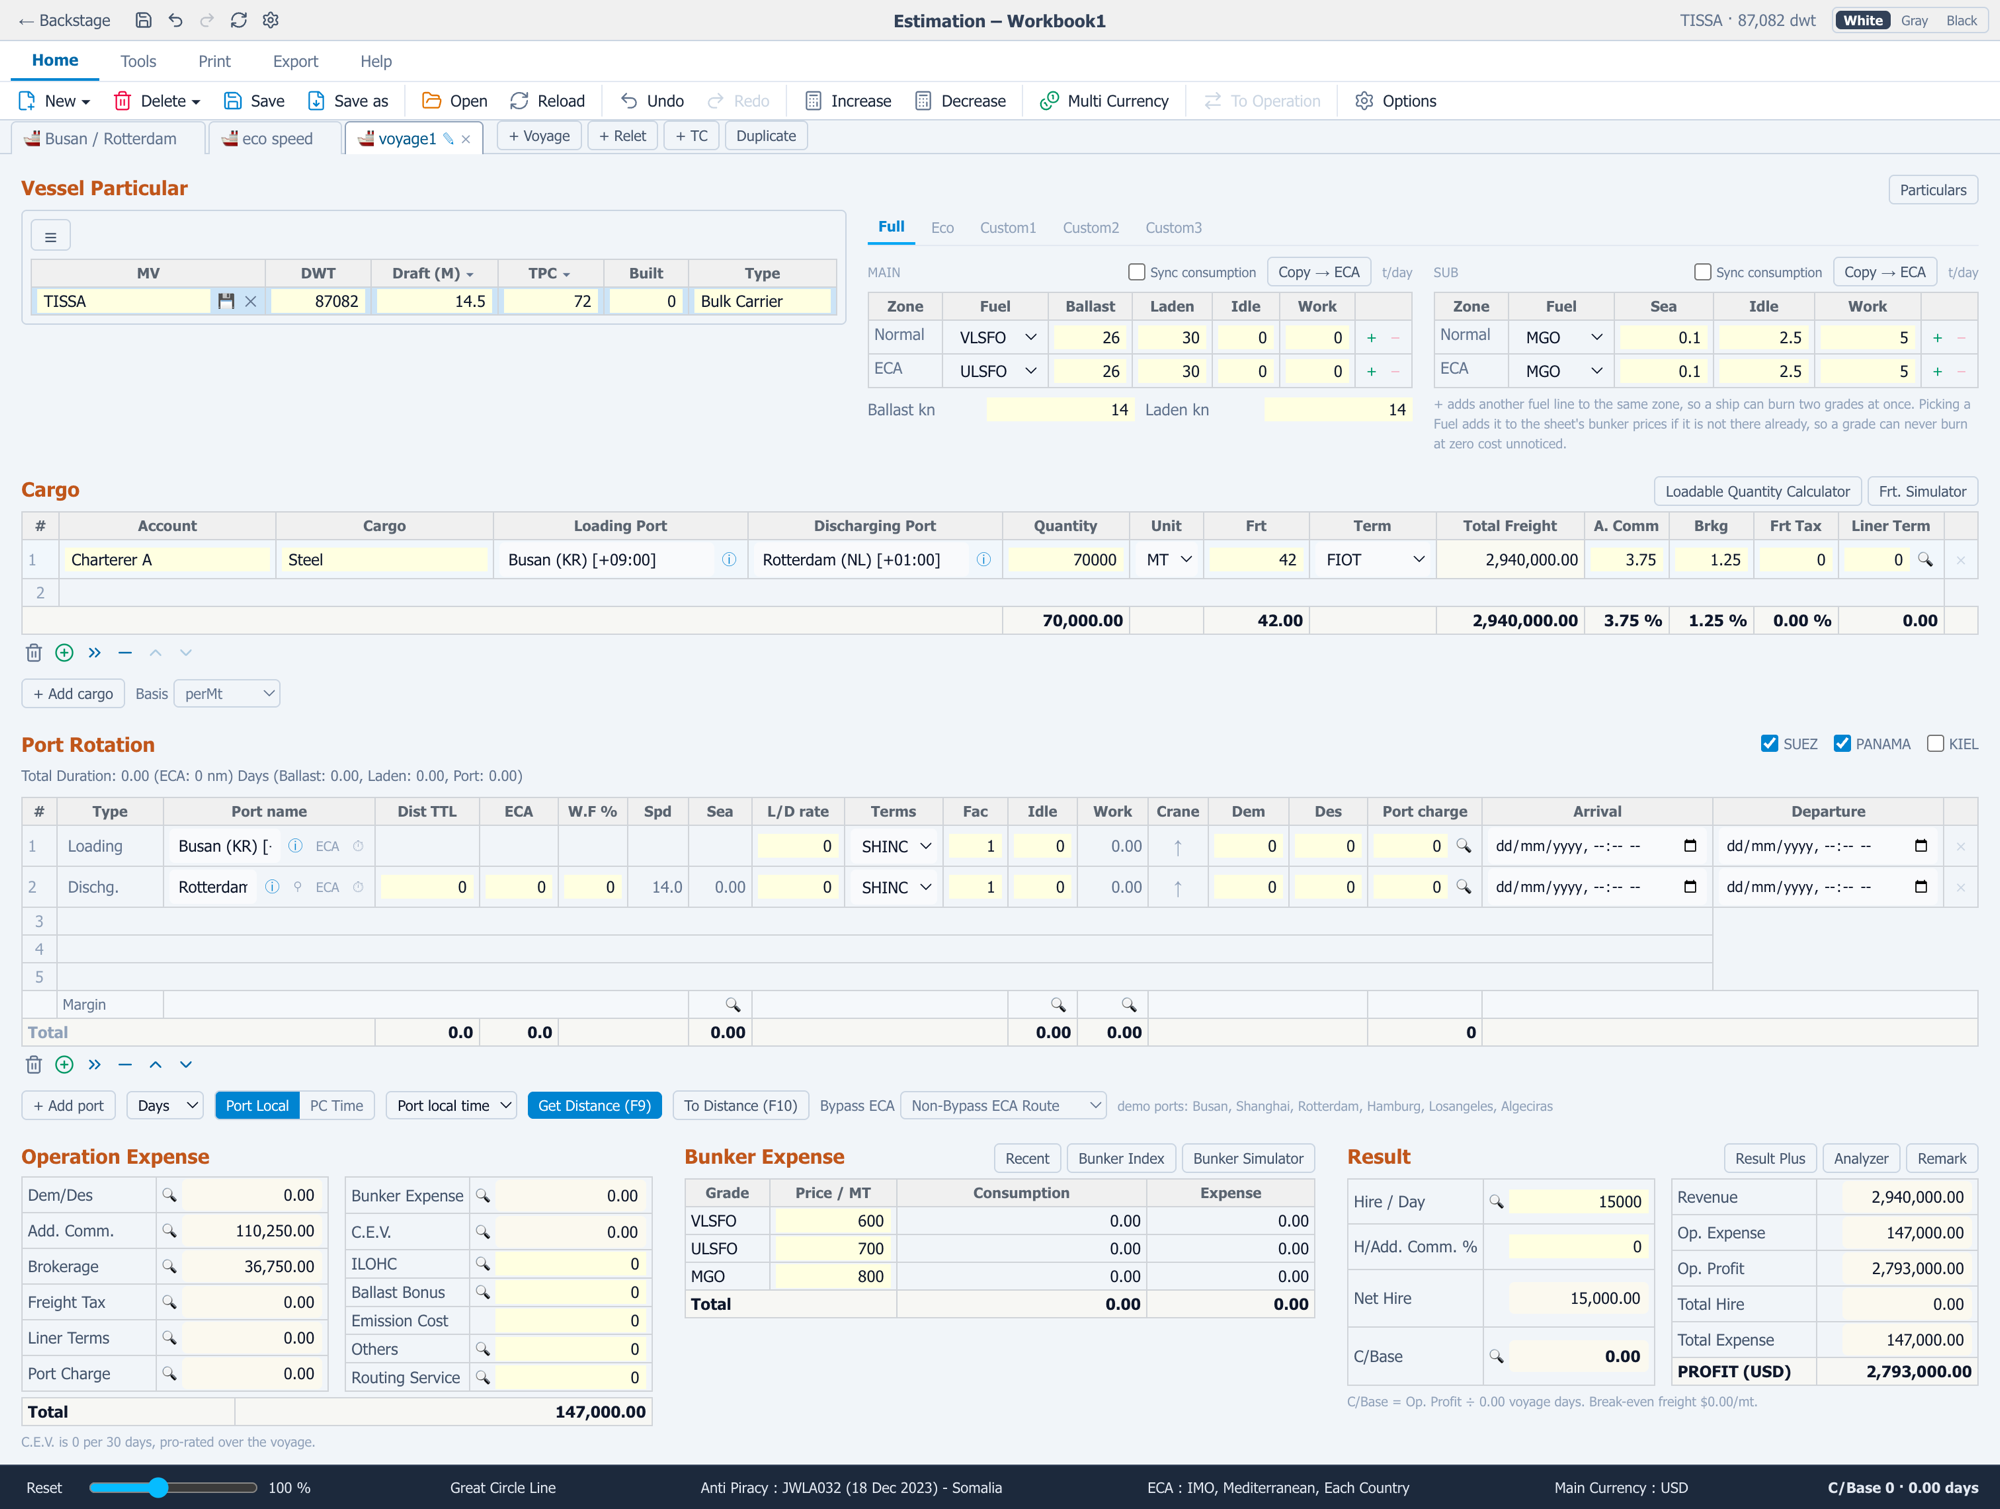Click the refresh icon in the title bar
The height and width of the screenshot is (1509, 2000).
238,20
